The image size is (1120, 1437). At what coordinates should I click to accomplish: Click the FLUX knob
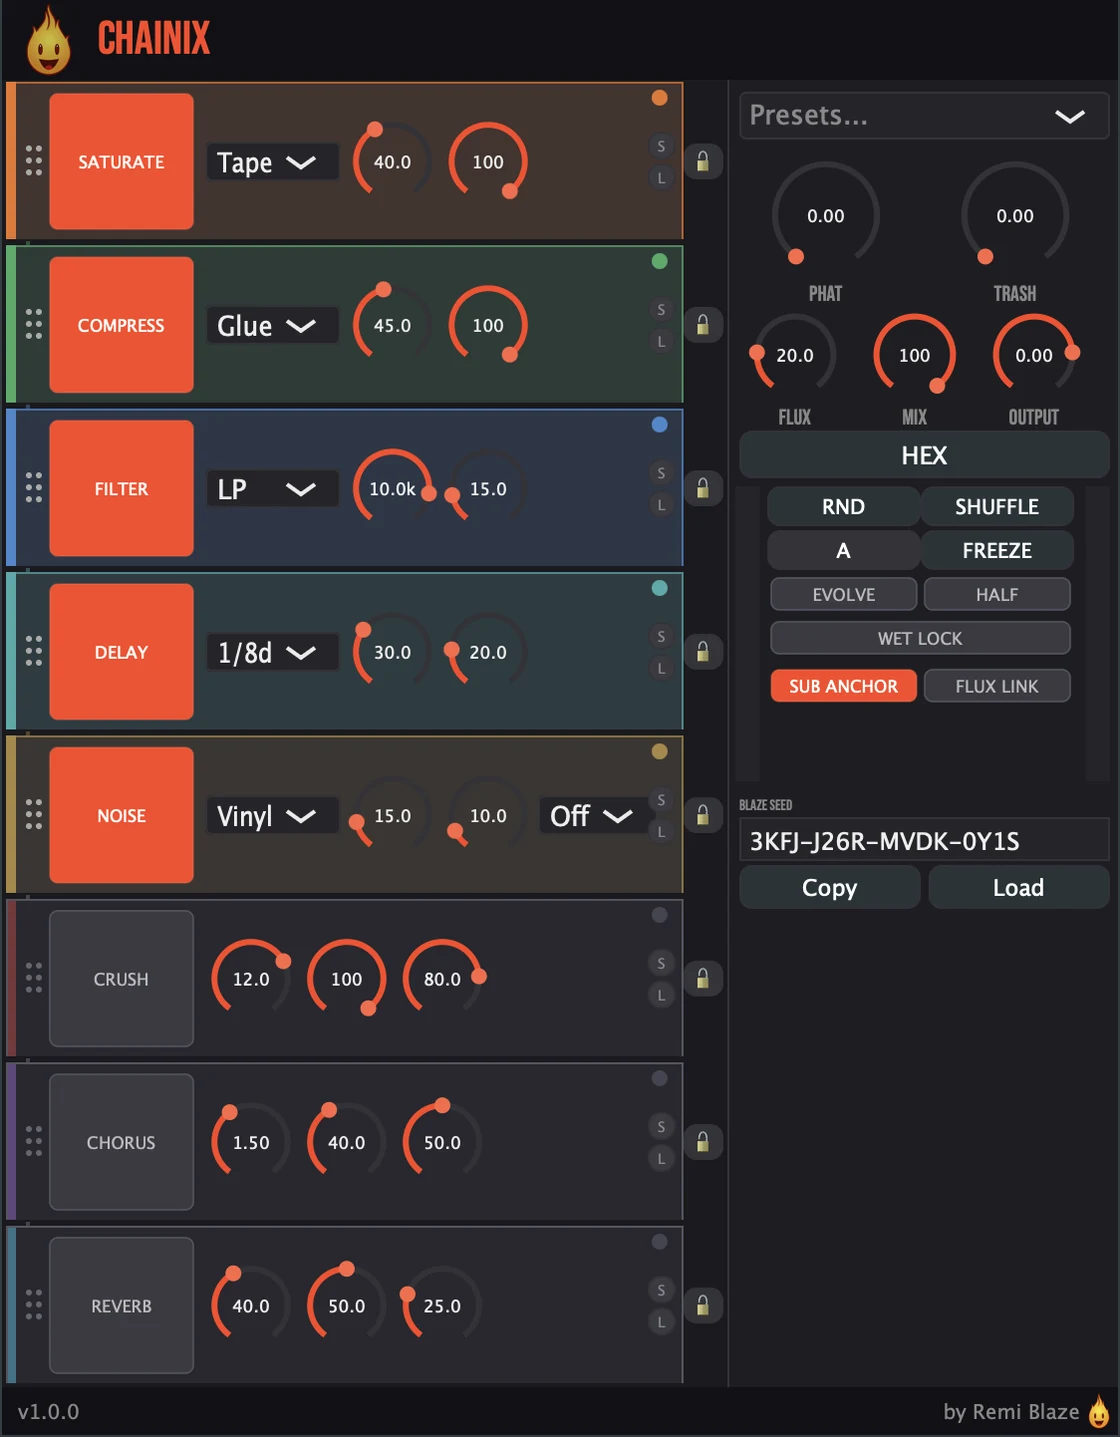click(795, 355)
